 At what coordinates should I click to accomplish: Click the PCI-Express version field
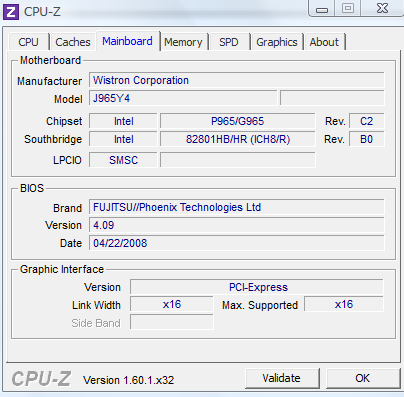tap(257, 287)
